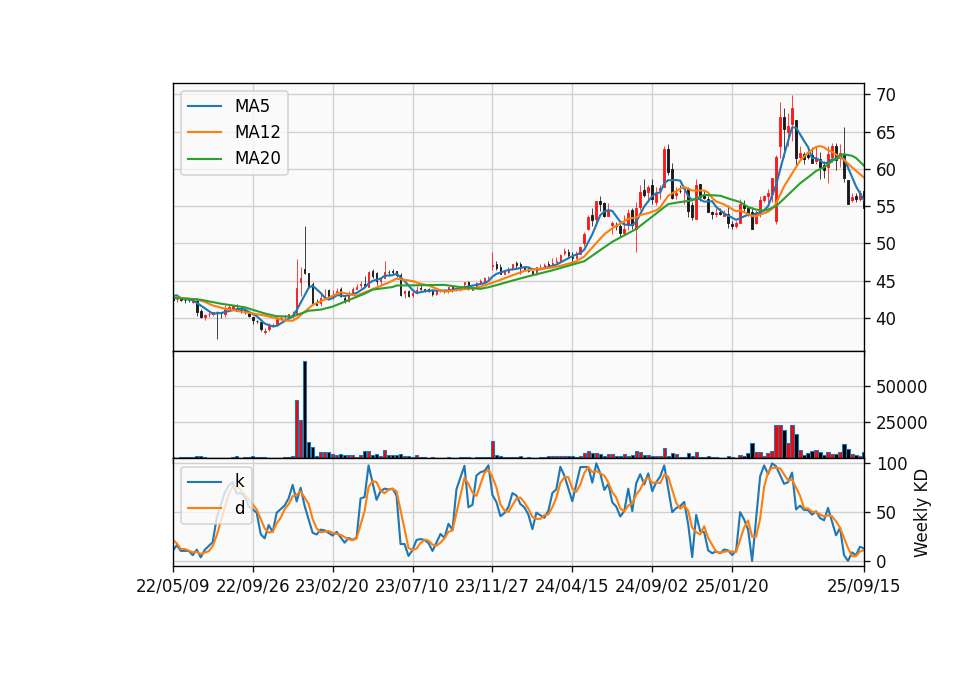960x690 pixels.
Task: Click the 23/02/20 date tick label
Action: pos(332,586)
